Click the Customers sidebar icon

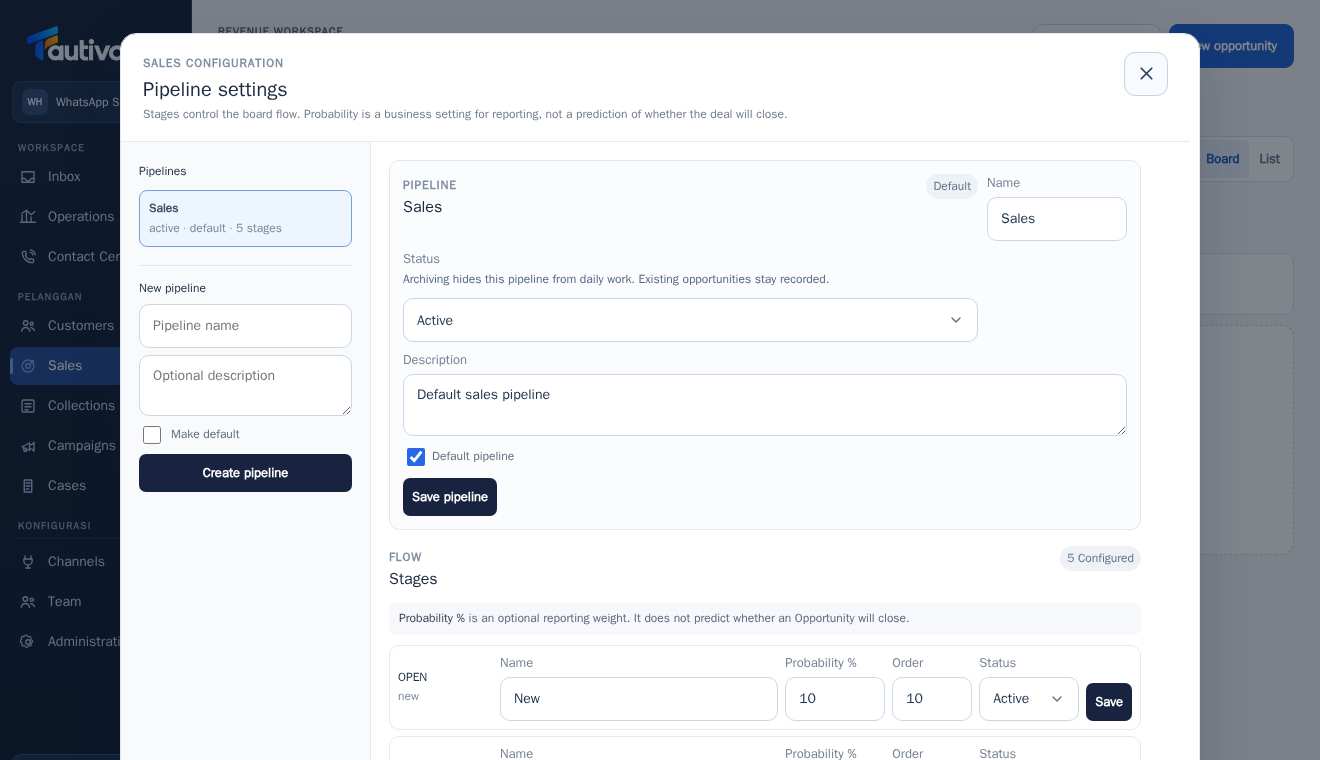[x=28, y=326]
